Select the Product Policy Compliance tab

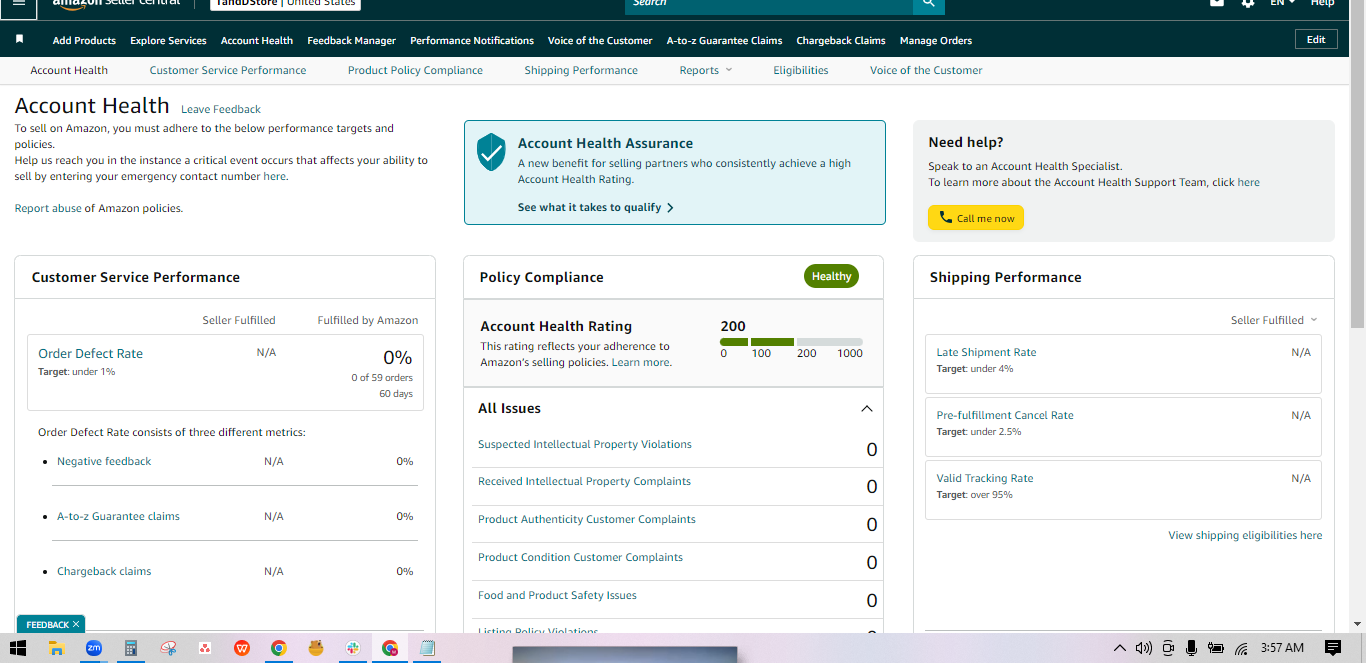[x=415, y=70]
